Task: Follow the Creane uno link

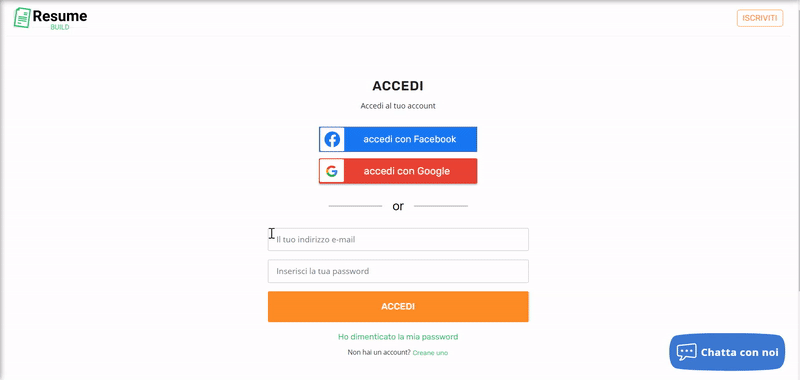Action: 430,352
